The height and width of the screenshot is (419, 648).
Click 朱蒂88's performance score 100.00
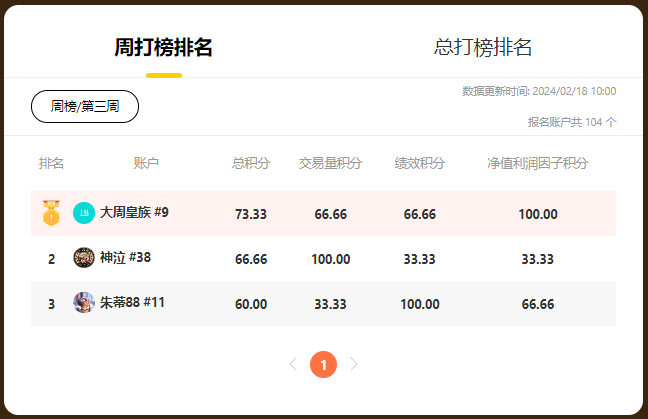click(420, 304)
